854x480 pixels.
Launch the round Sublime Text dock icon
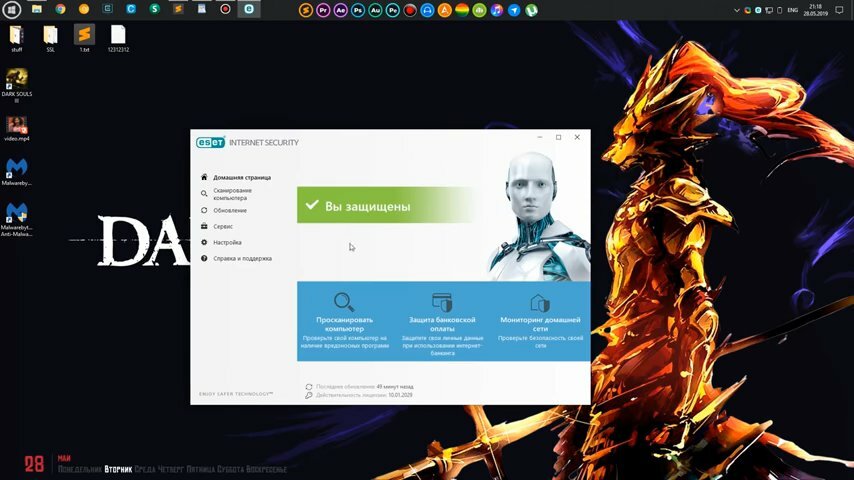[306, 10]
